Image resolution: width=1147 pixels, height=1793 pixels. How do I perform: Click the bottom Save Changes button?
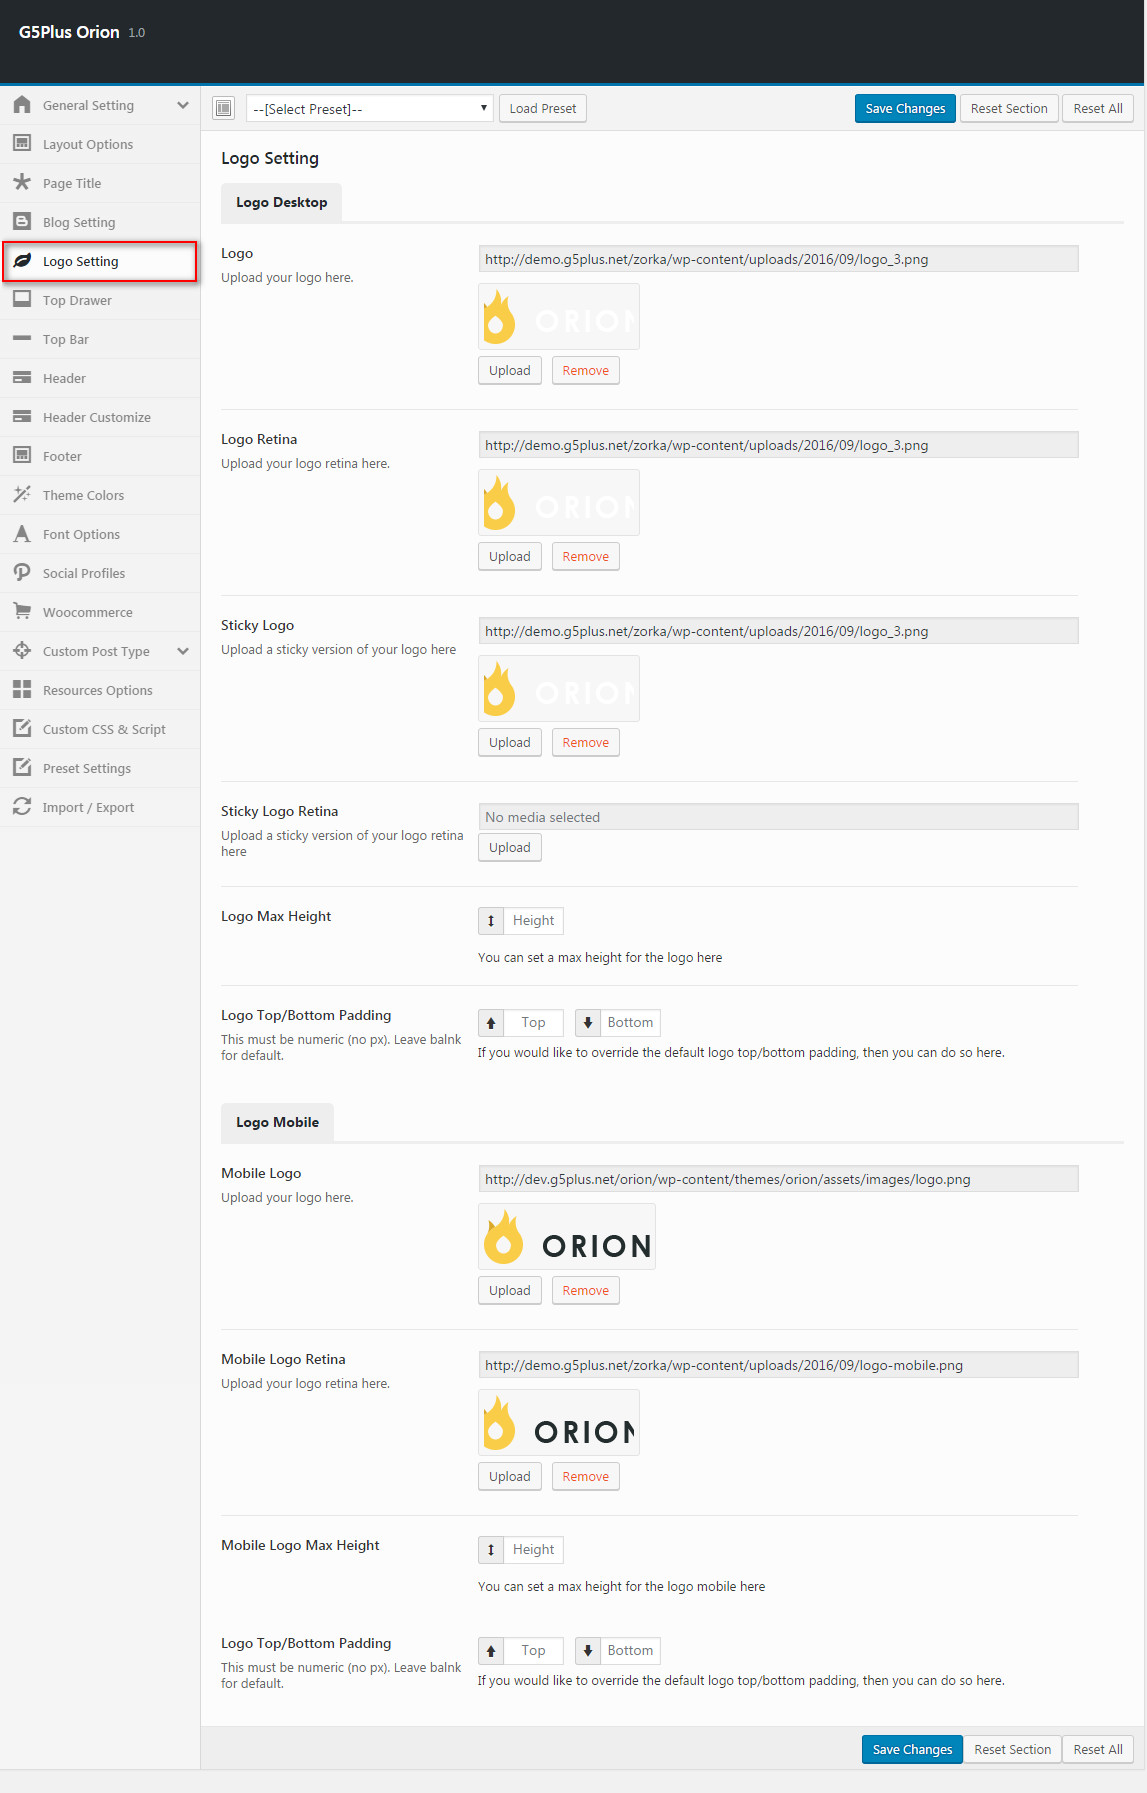(912, 1749)
